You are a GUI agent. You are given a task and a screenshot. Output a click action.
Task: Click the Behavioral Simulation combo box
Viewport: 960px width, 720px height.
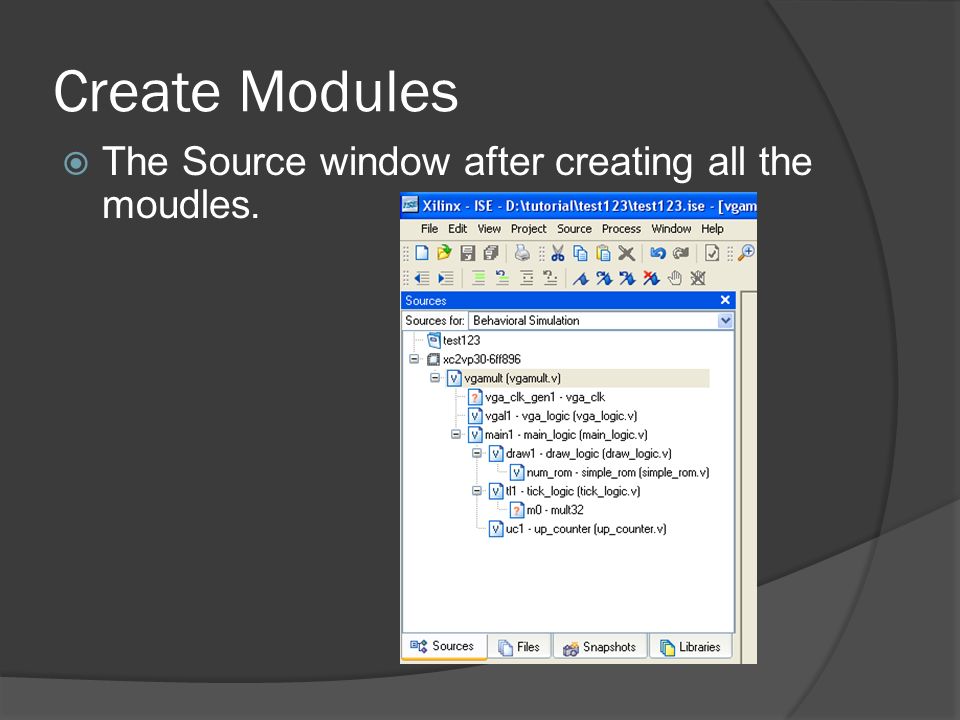click(601, 320)
